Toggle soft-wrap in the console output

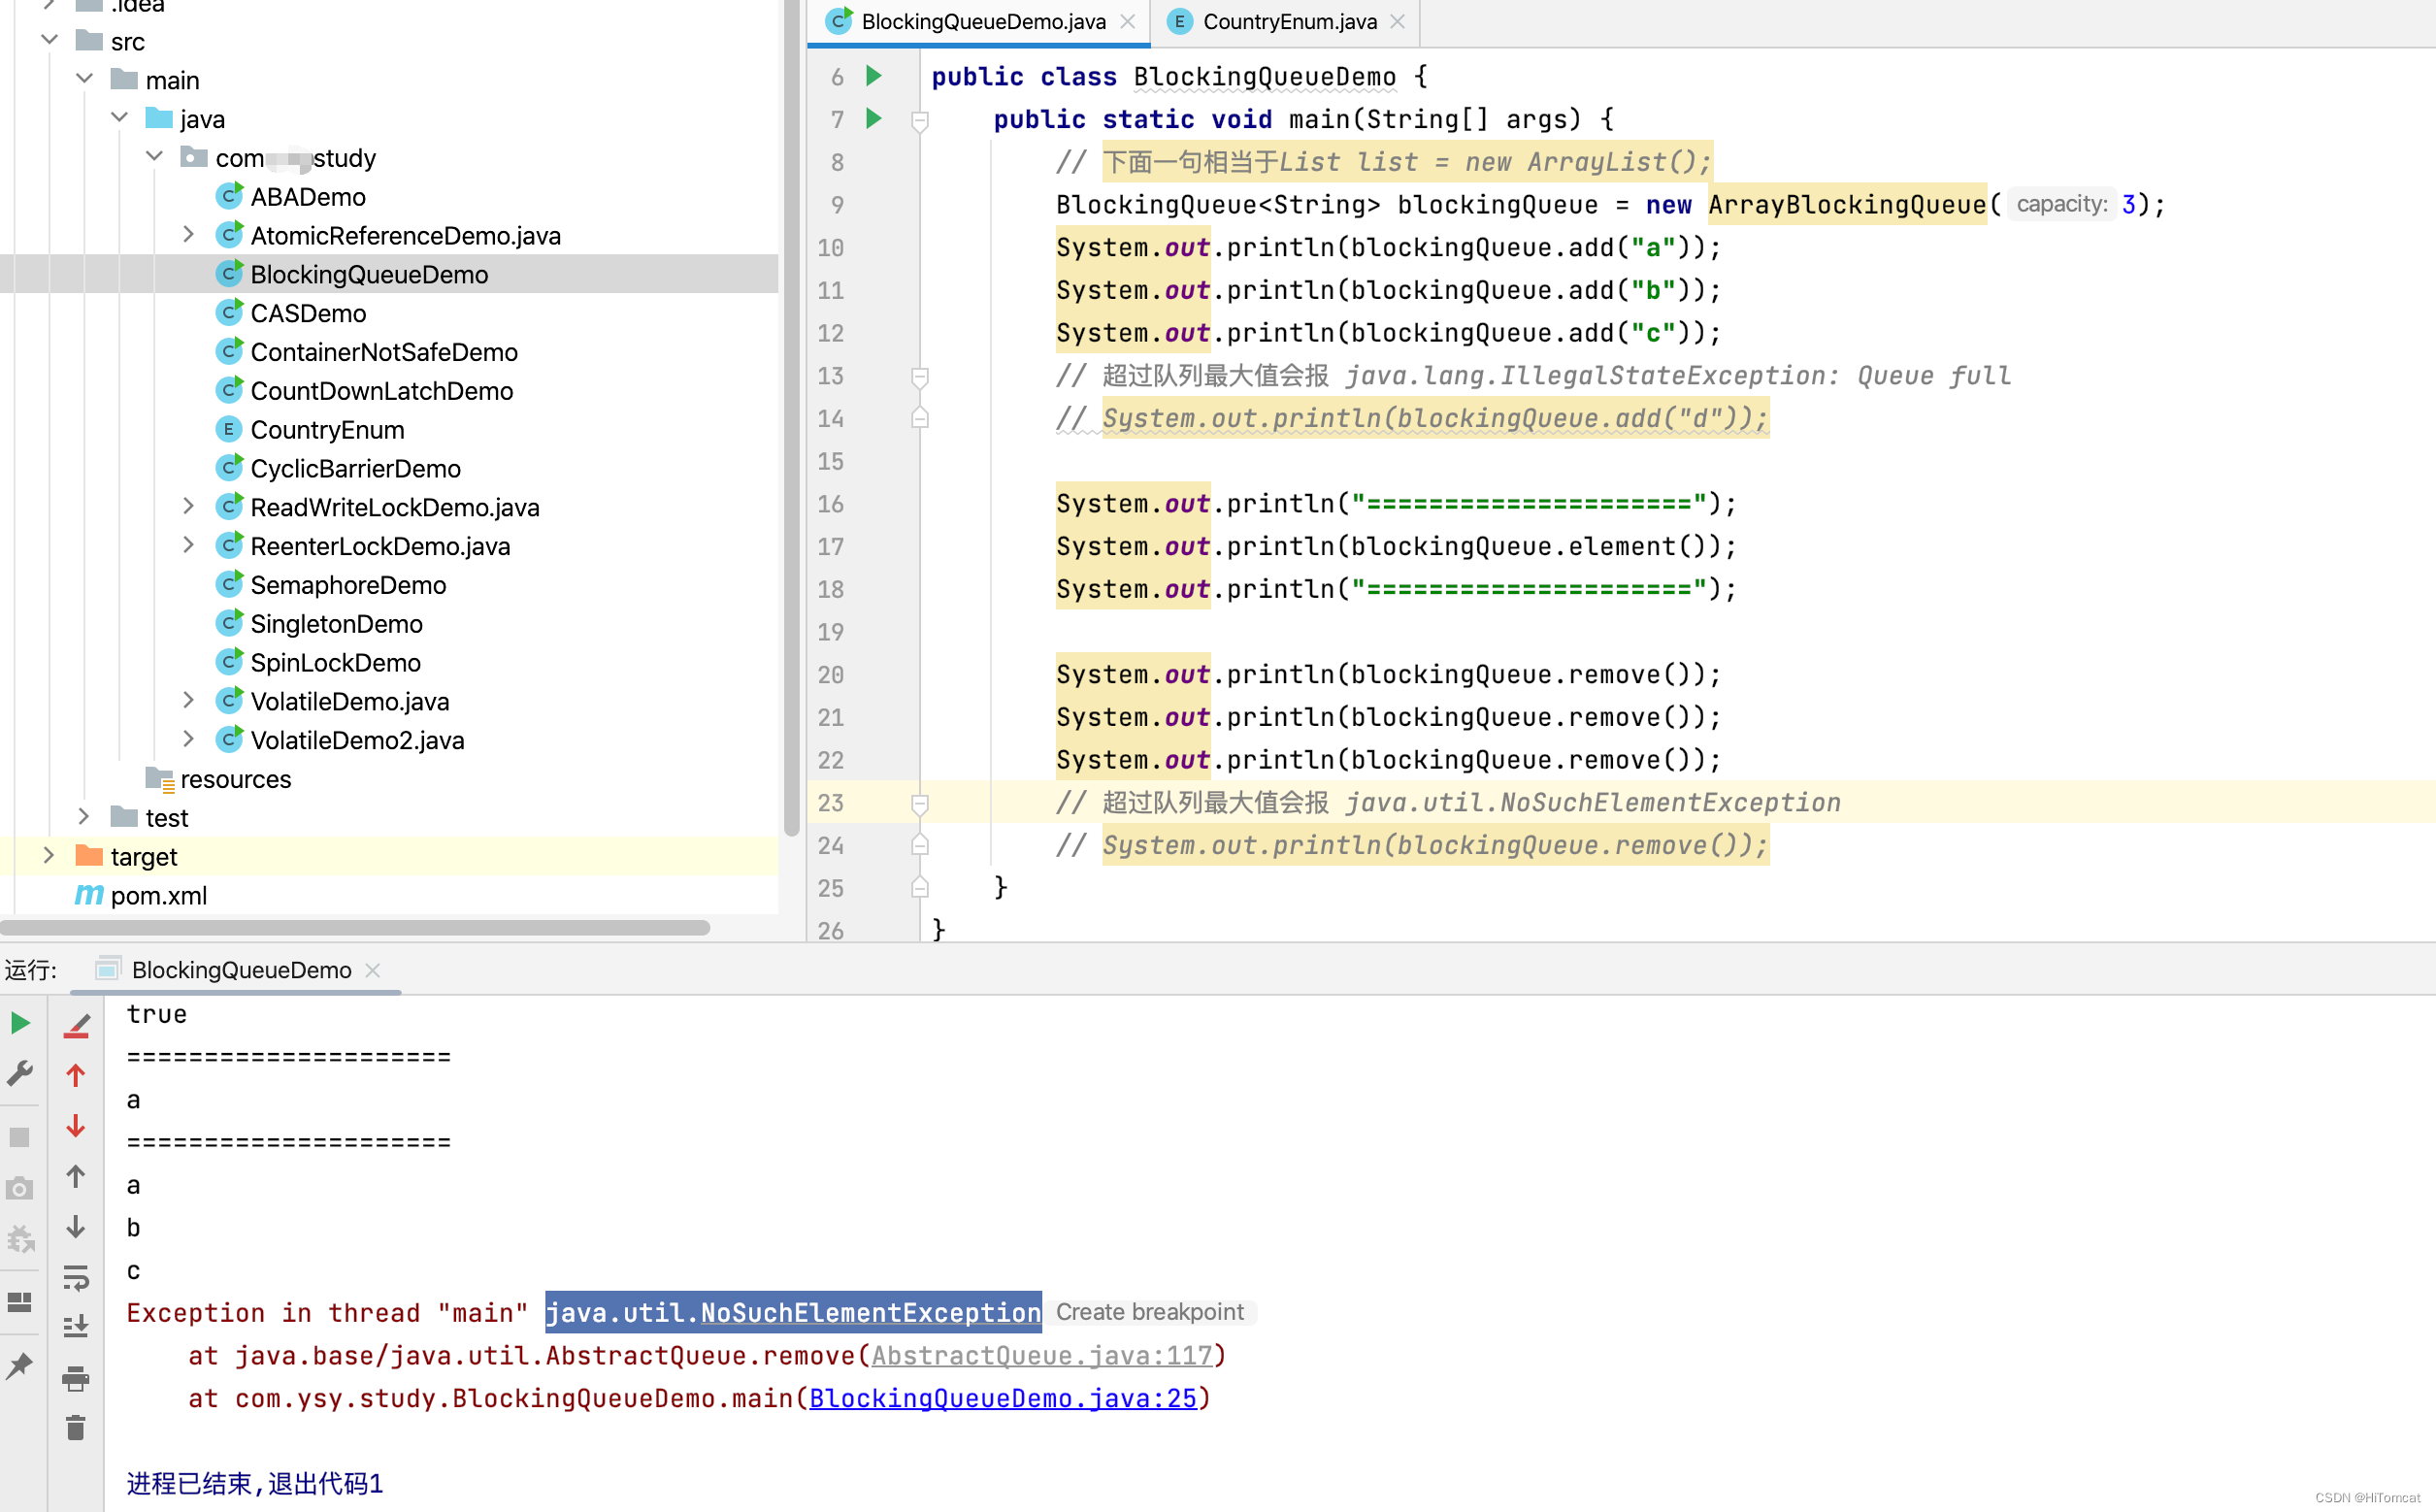coord(76,1278)
